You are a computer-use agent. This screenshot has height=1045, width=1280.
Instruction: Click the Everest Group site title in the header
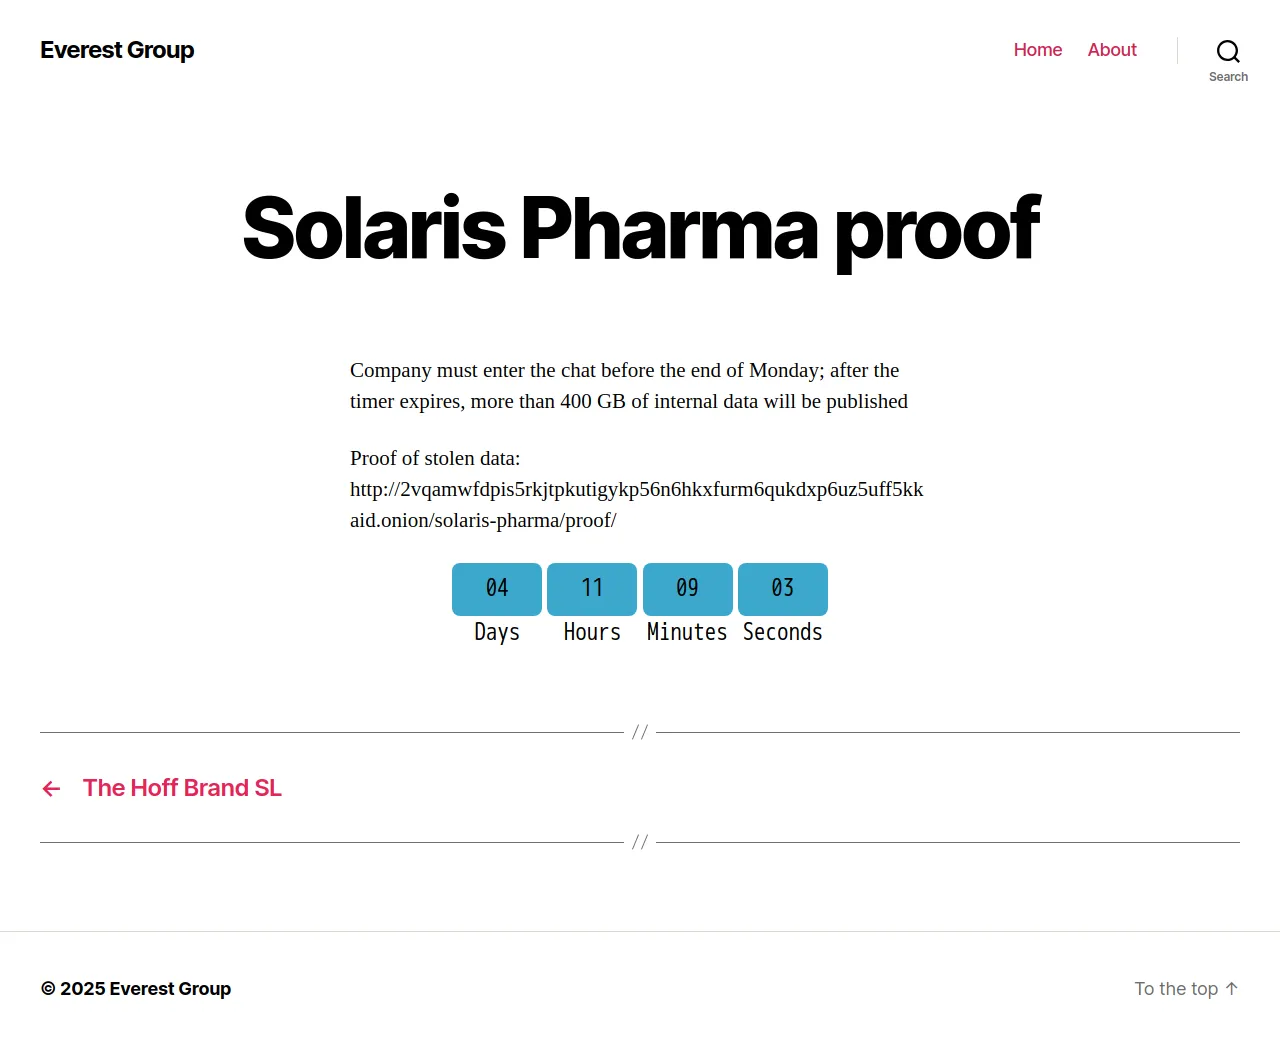pos(117,50)
